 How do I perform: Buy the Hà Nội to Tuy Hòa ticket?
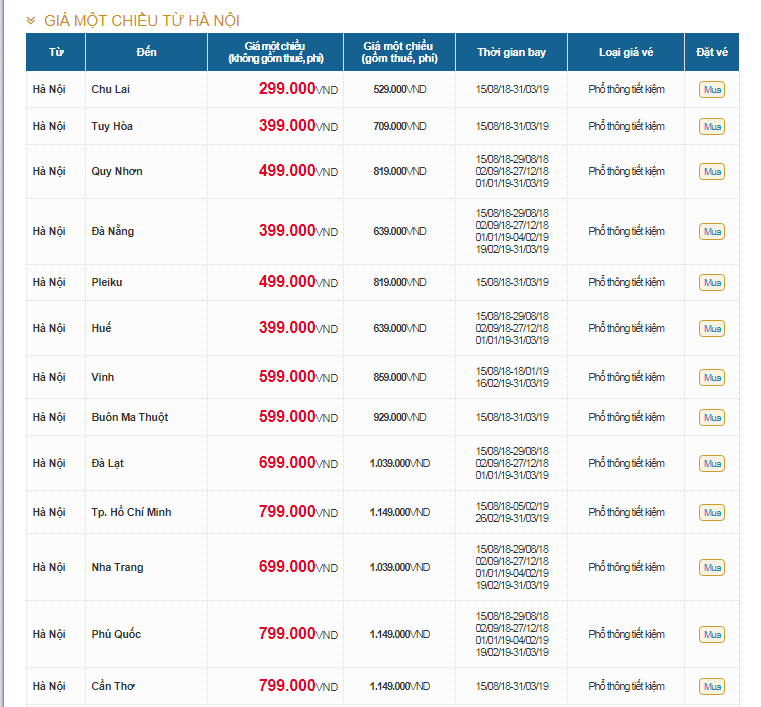(712, 127)
